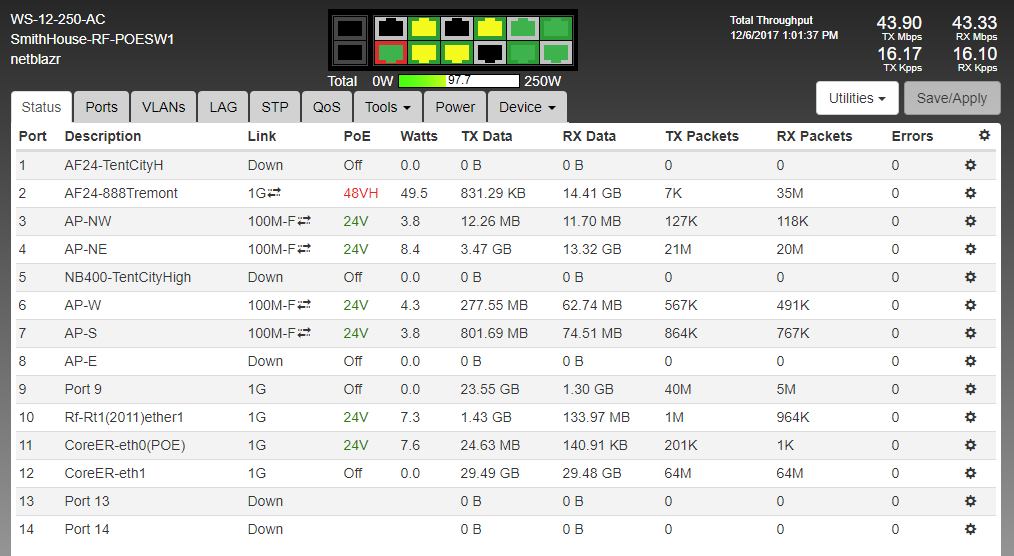Image resolution: width=1014 pixels, height=556 pixels.
Task: Click the gear icon in the table header
Action: coord(984,135)
